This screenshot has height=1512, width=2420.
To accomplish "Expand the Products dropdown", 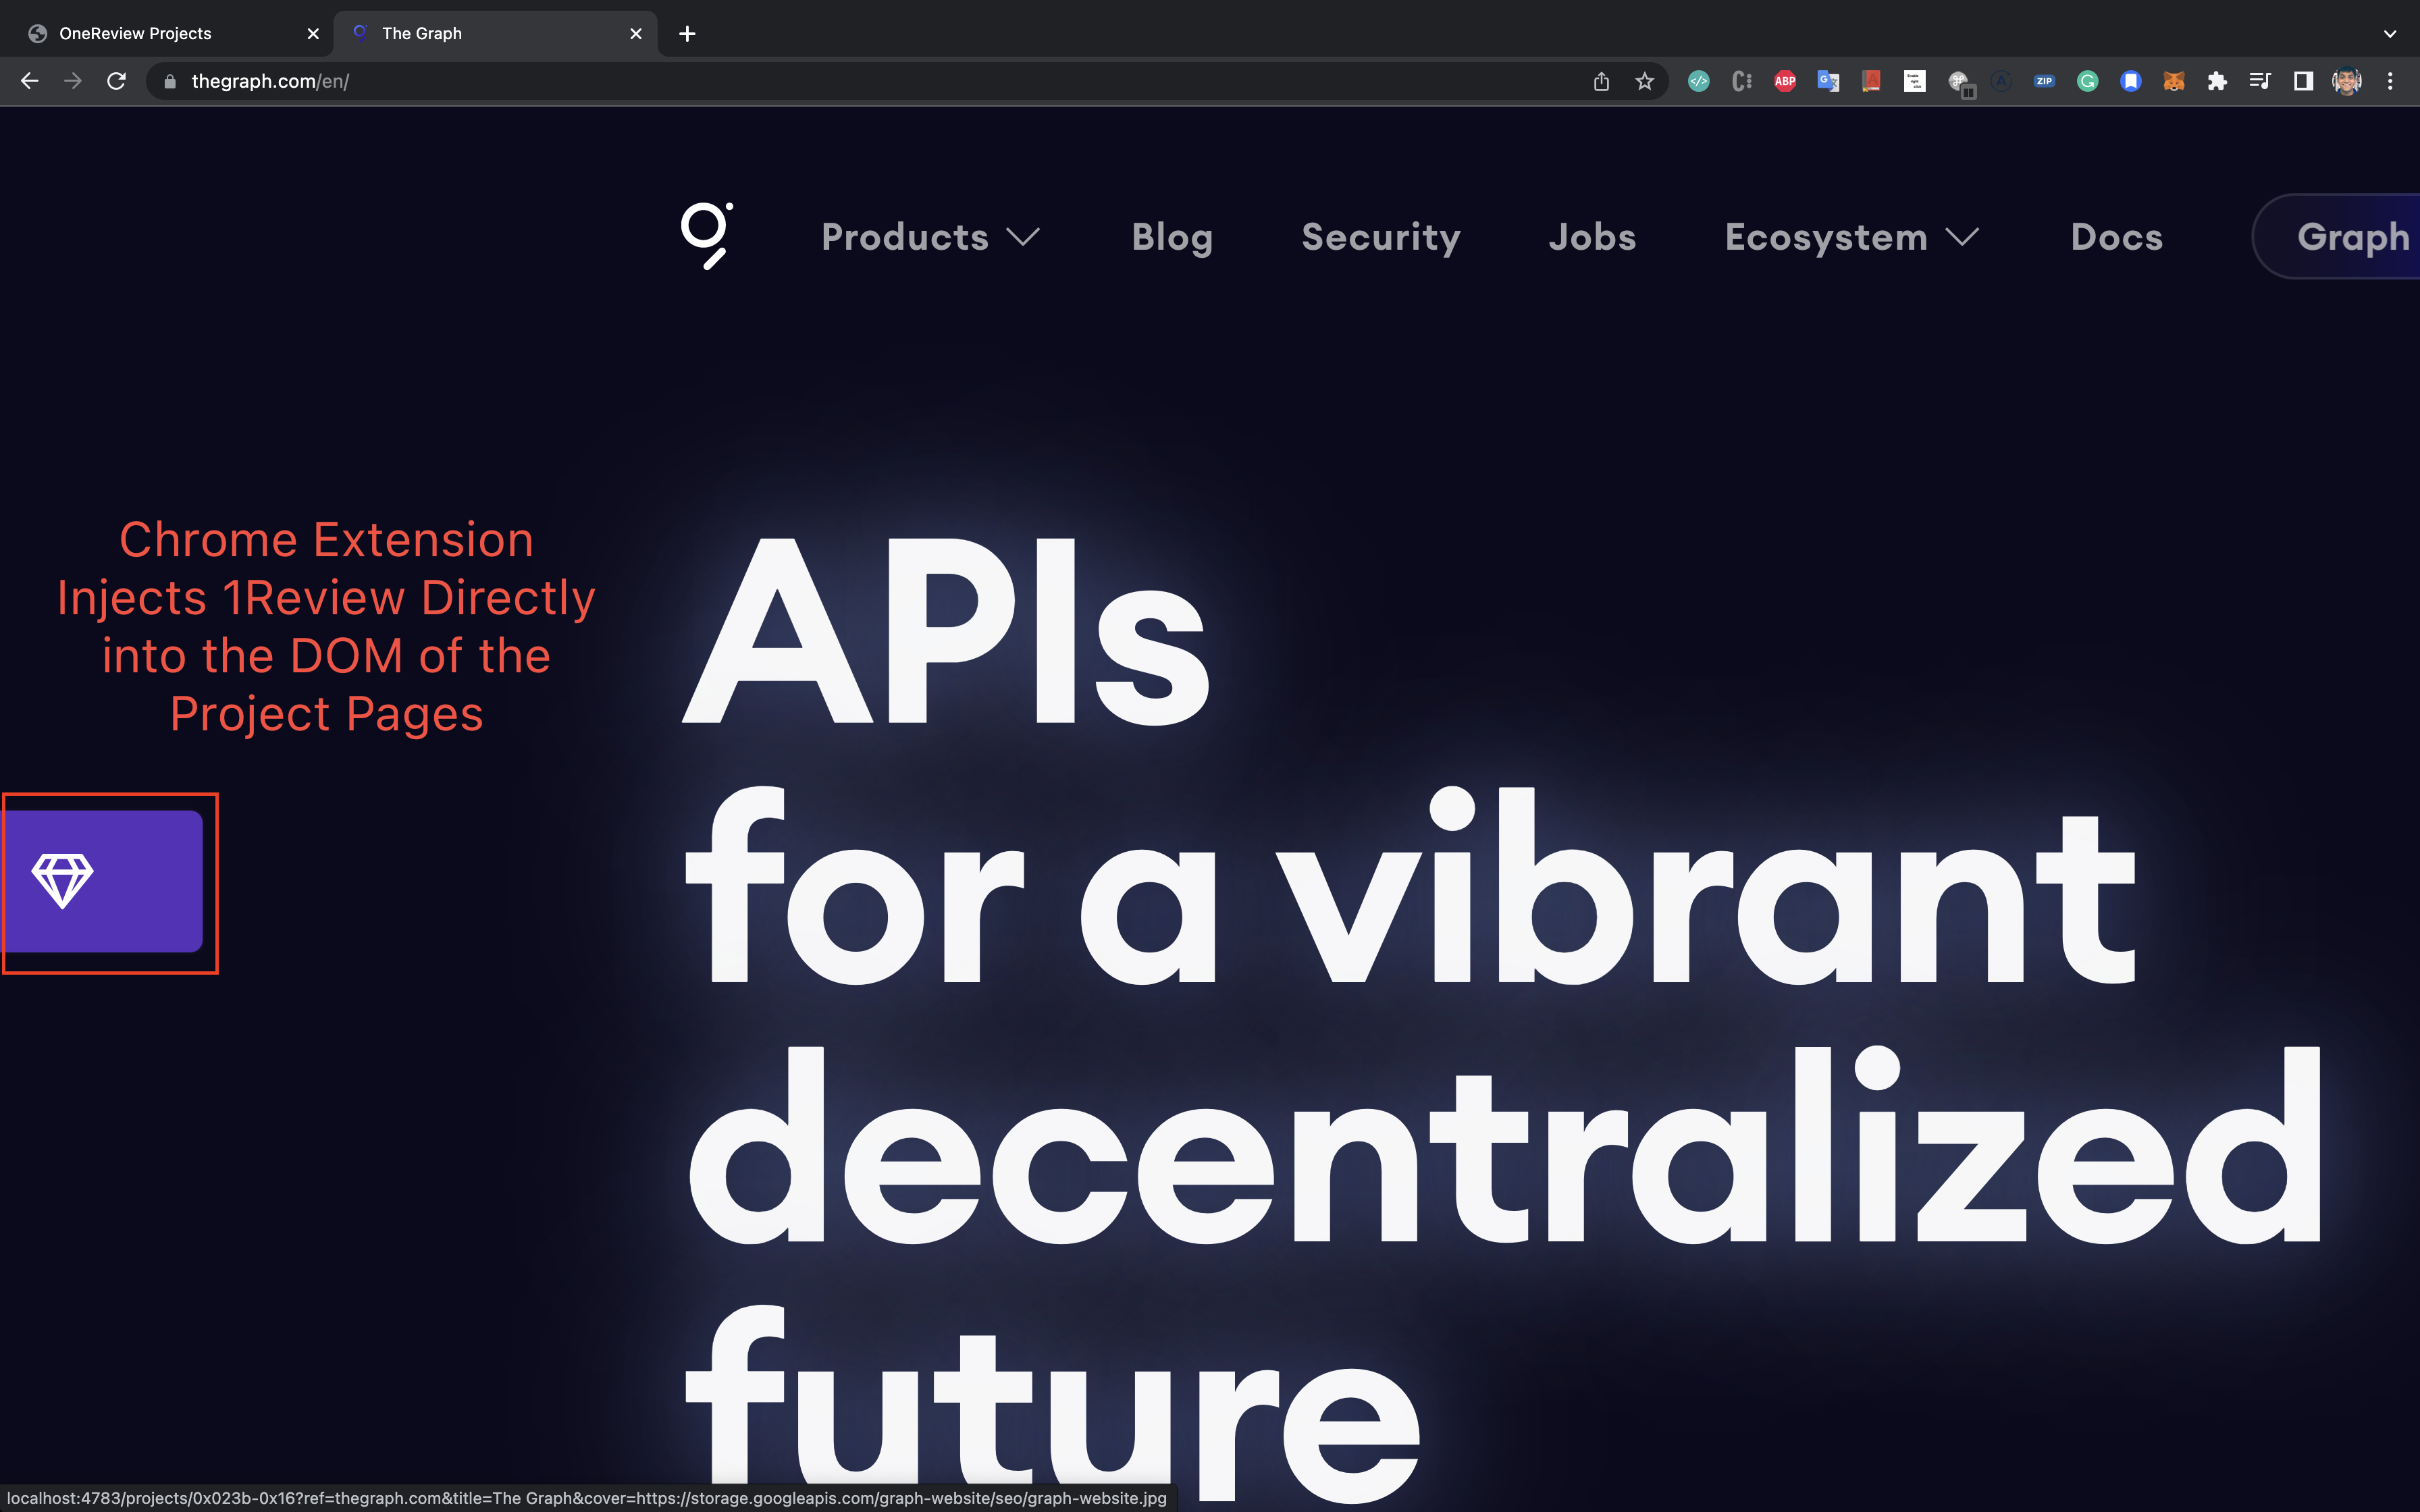I will [x=930, y=237].
